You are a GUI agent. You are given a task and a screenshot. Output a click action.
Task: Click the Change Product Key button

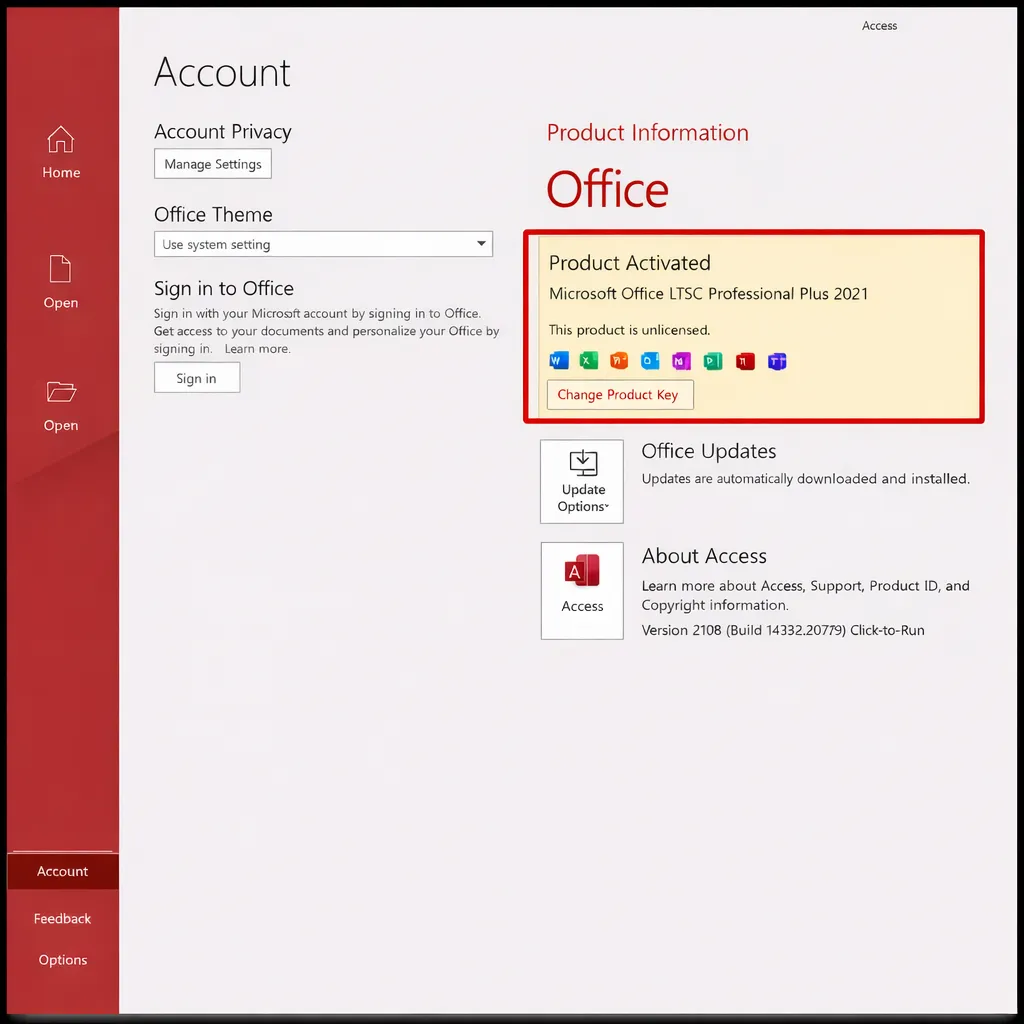pyautogui.click(x=619, y=394)
